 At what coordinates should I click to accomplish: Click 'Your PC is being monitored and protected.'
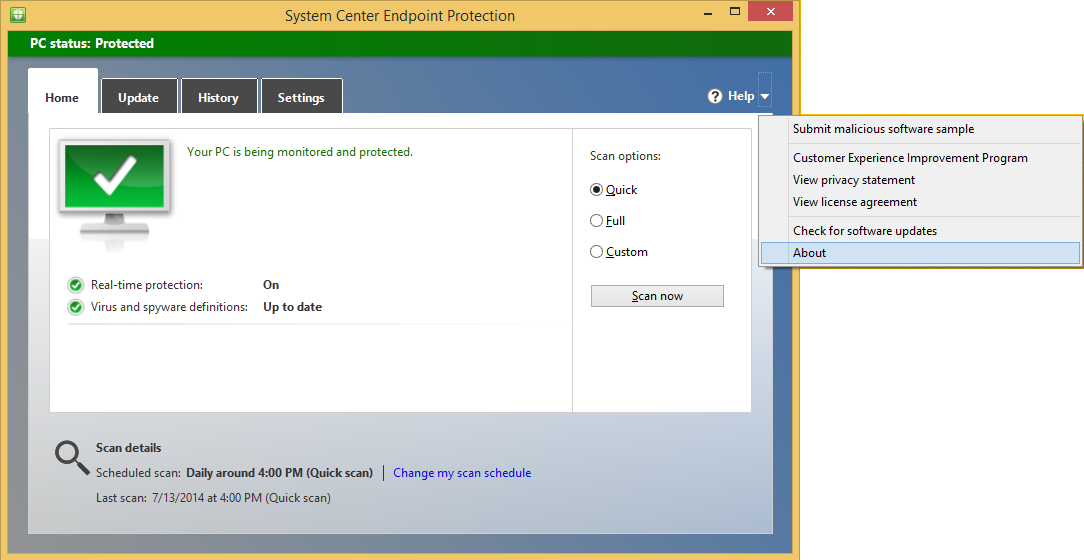pyautogui.click(x=300, y=152)
